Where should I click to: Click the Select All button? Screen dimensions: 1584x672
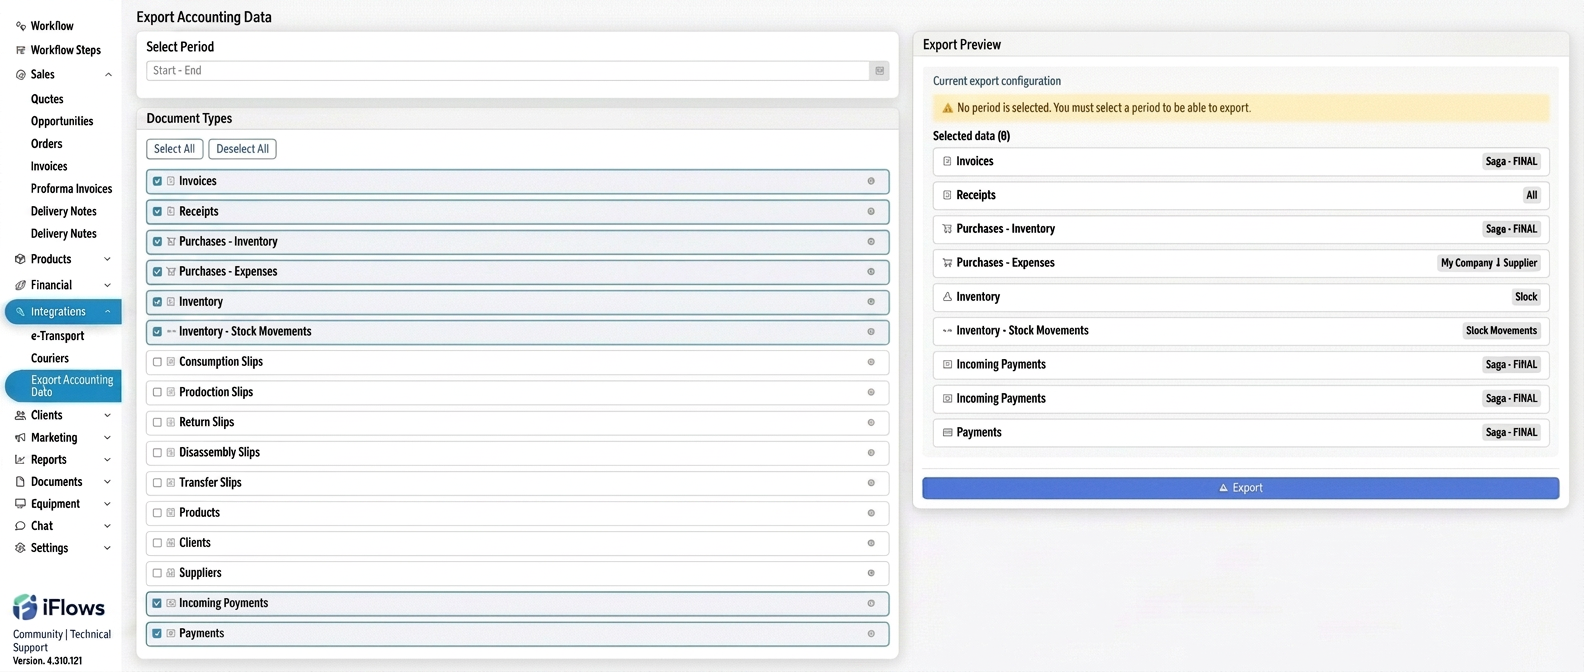tap(175, 149)
